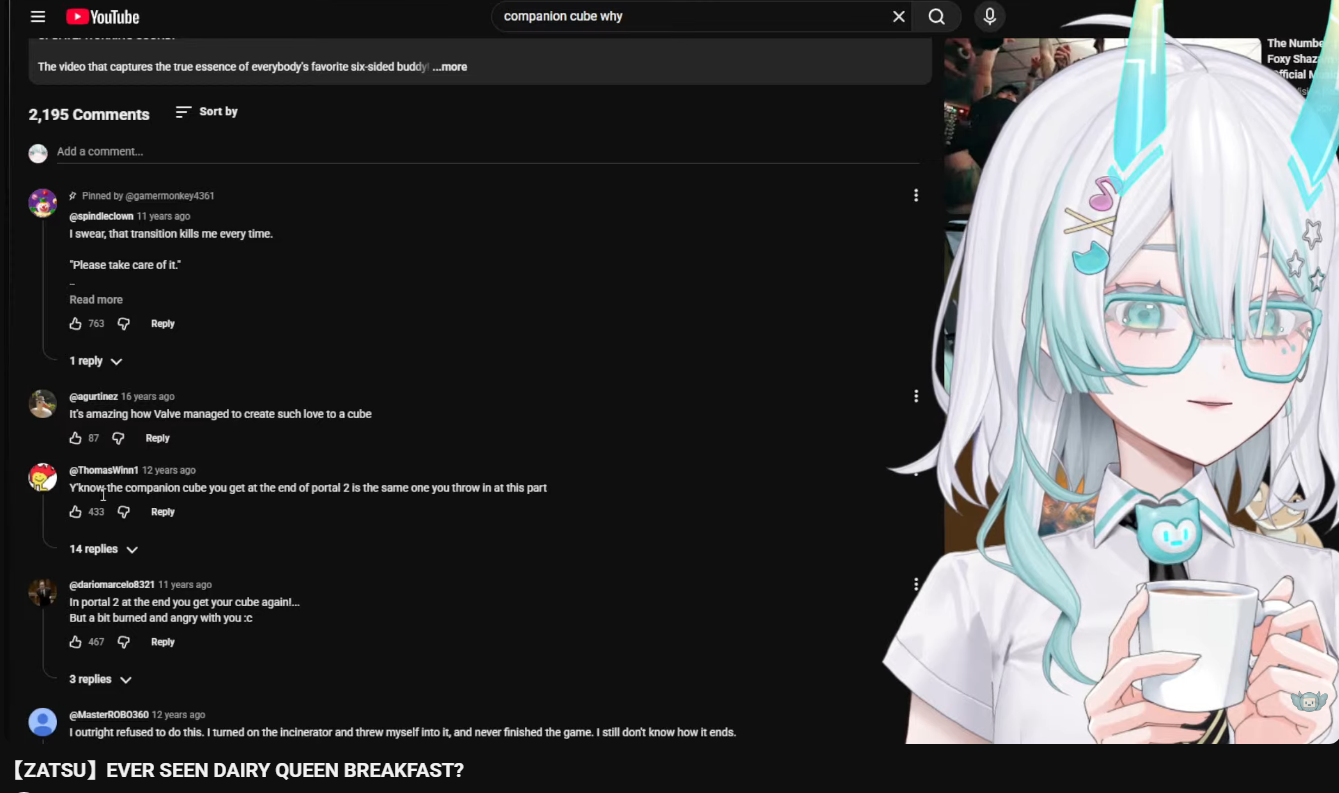Like the @agurtinez comment about Valve
This screenshot has width=1339, height=793.
(x=75, y=438)
